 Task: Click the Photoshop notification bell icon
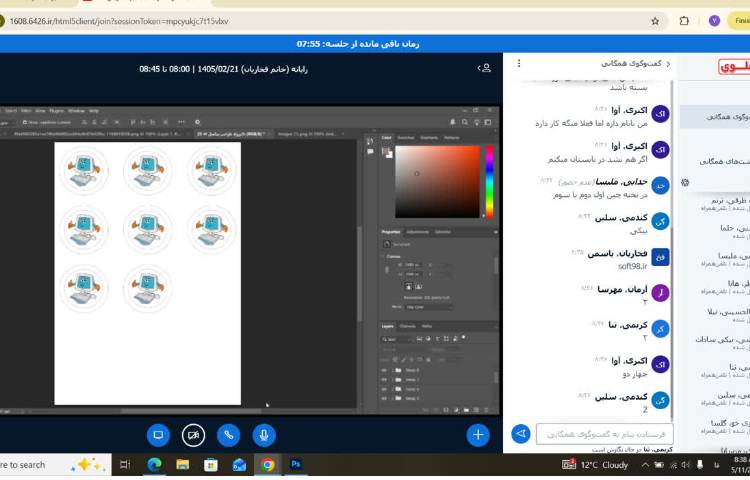coord(452,122)
